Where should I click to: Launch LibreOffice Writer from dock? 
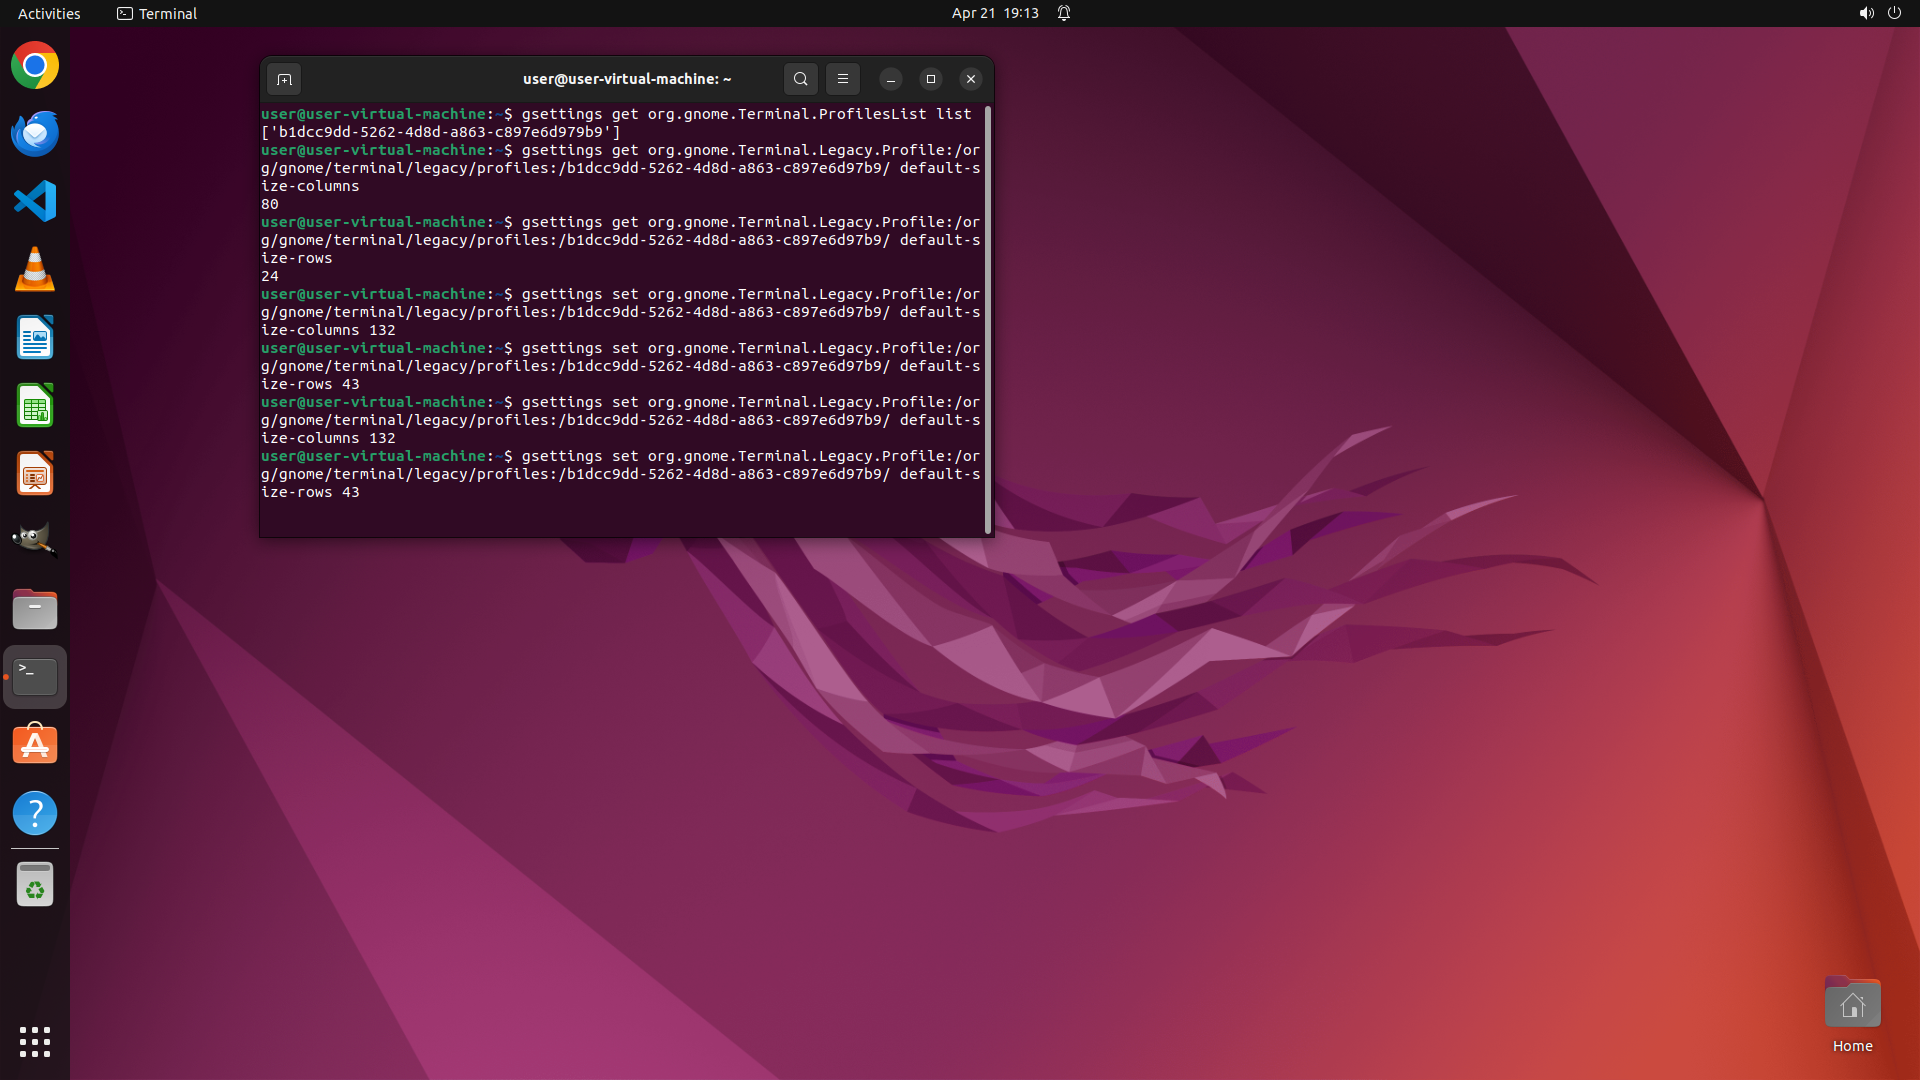click(35, 338)
